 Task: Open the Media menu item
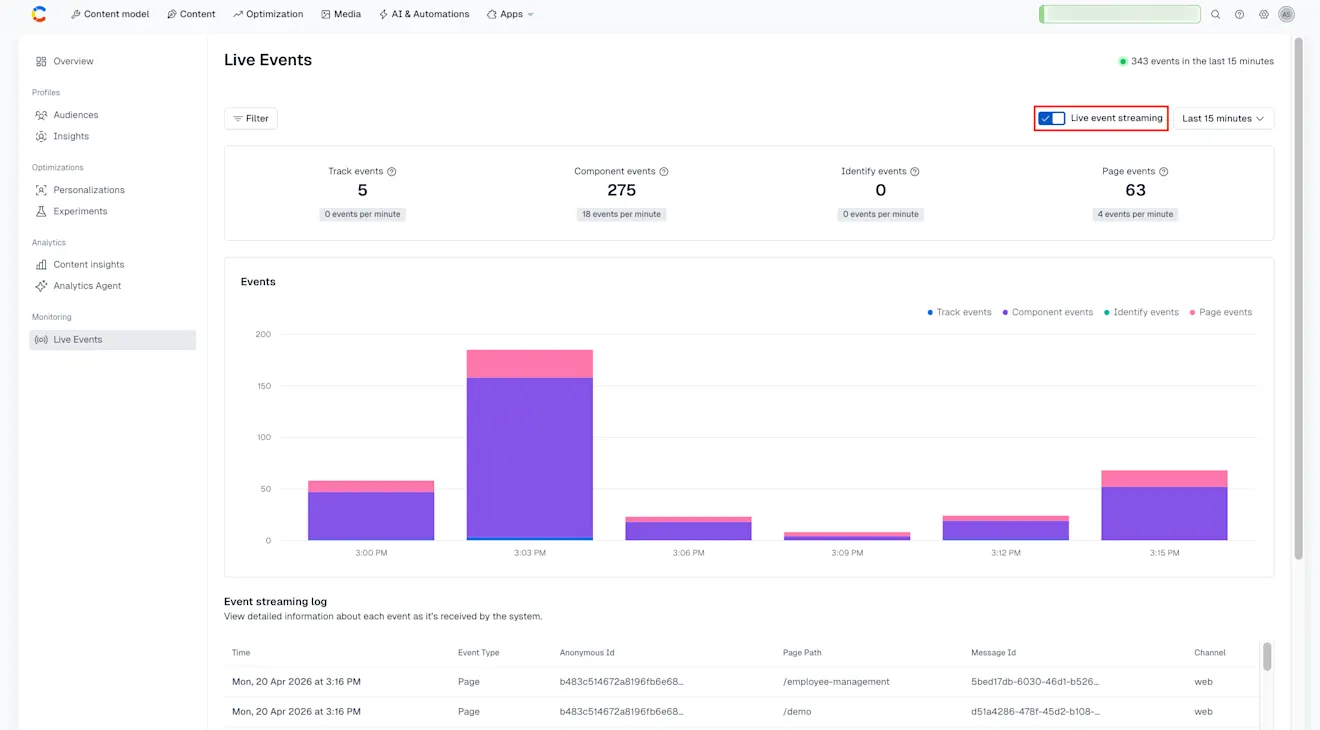(x=341, y=14)
